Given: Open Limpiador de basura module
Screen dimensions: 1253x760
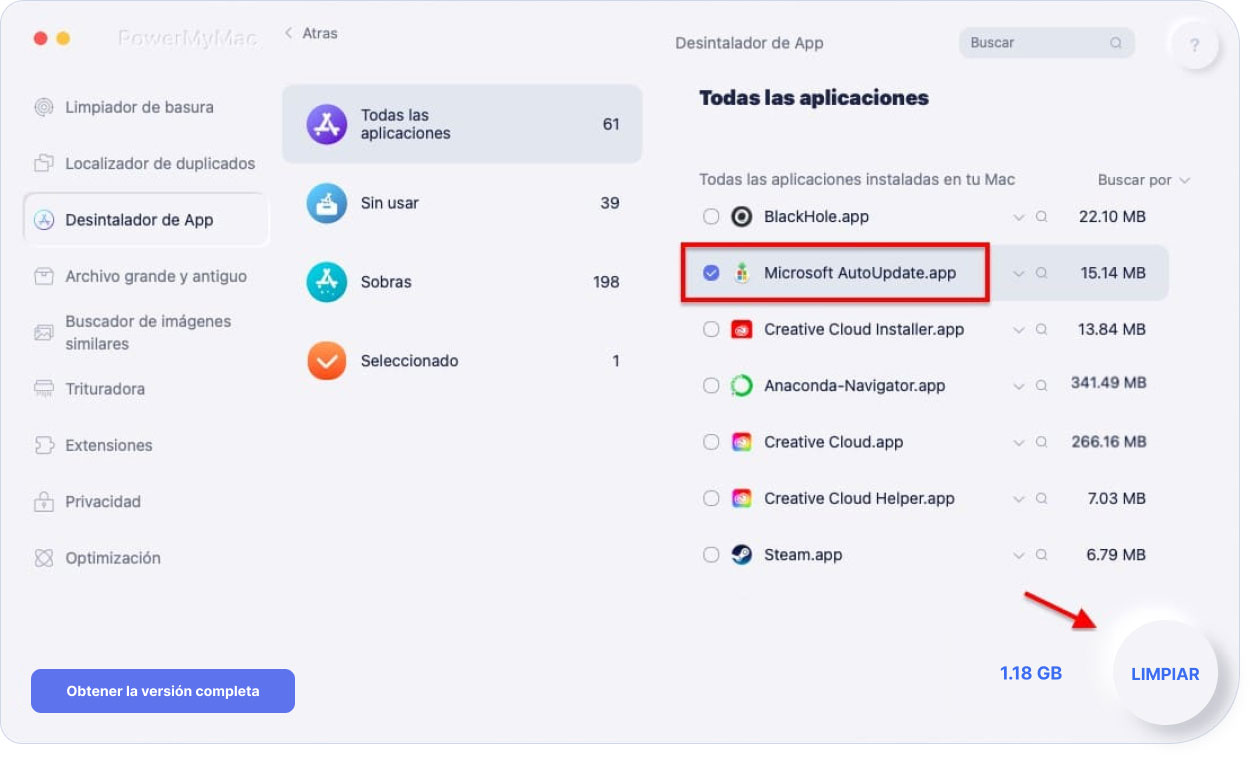Looking at the screenshot, I should [x=139, y=107].
